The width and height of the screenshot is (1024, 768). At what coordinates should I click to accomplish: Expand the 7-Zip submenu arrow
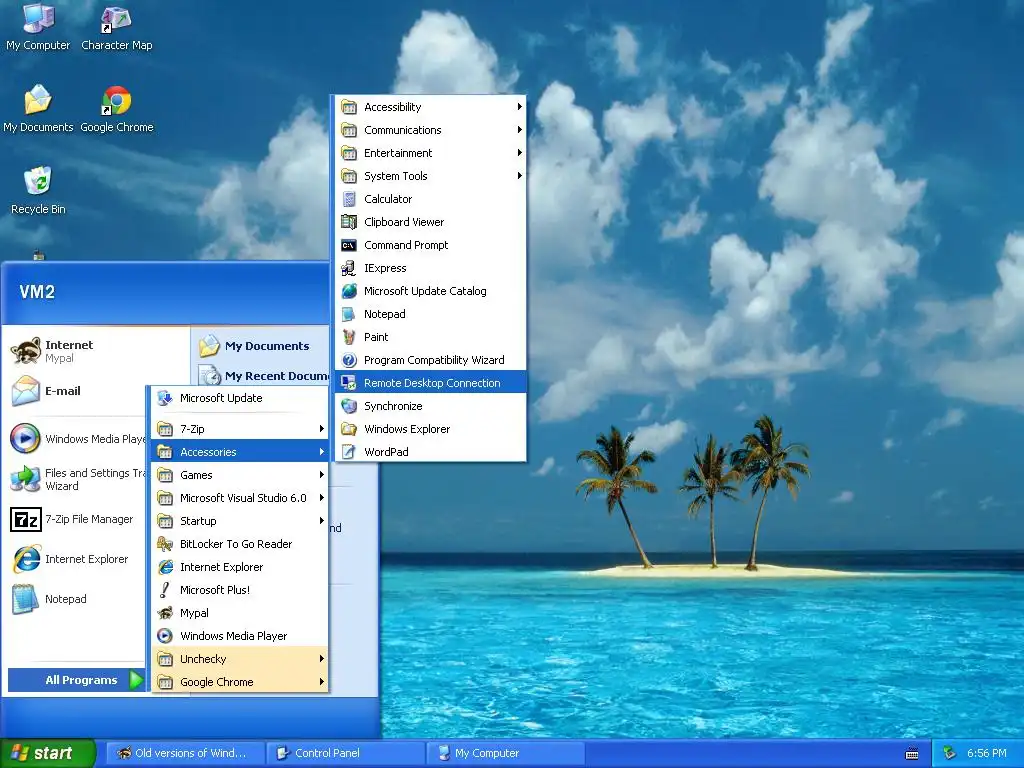click(x=321, y=428)
